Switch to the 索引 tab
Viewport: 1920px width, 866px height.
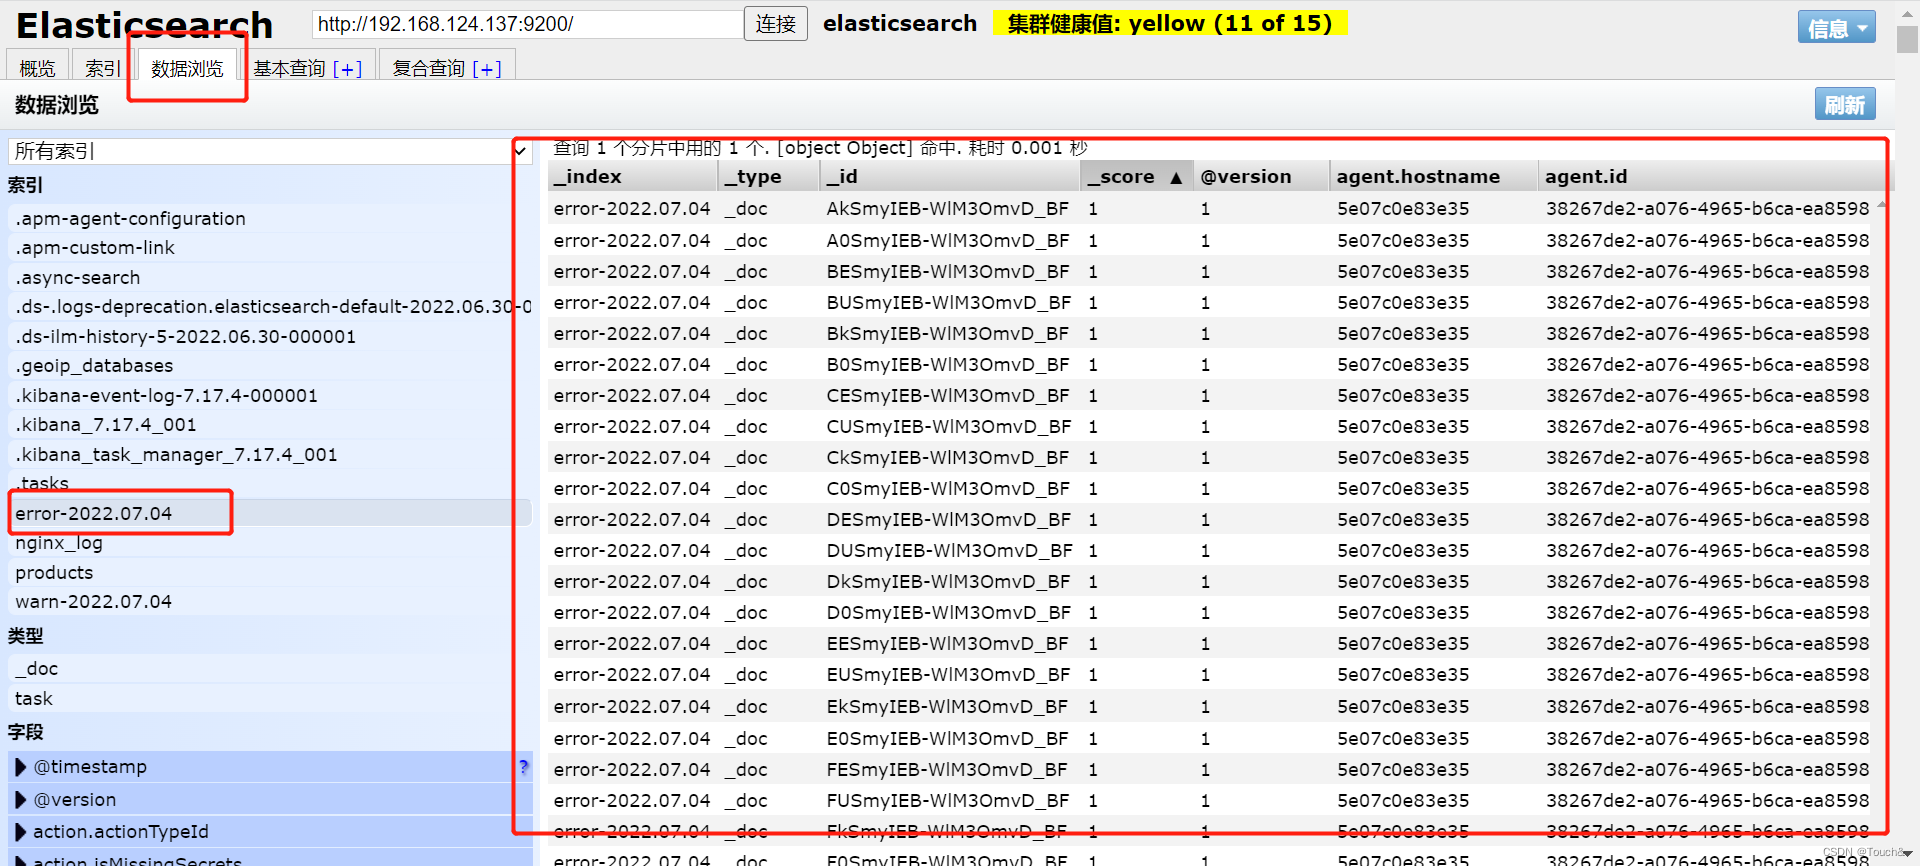click(102, 68)
